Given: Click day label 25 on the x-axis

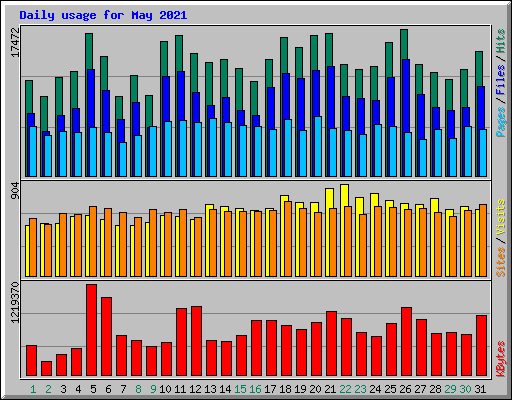Looking at the screenshot, I should 390,389.
